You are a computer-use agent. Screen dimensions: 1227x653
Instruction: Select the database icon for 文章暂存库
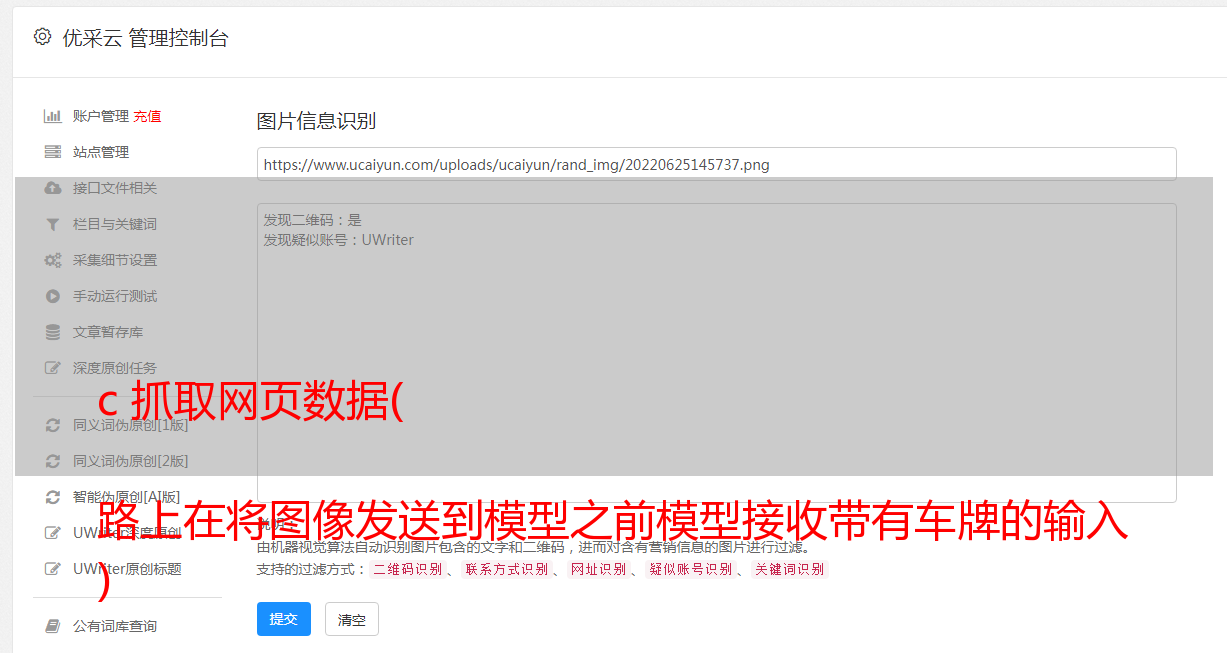coord(53,332)
